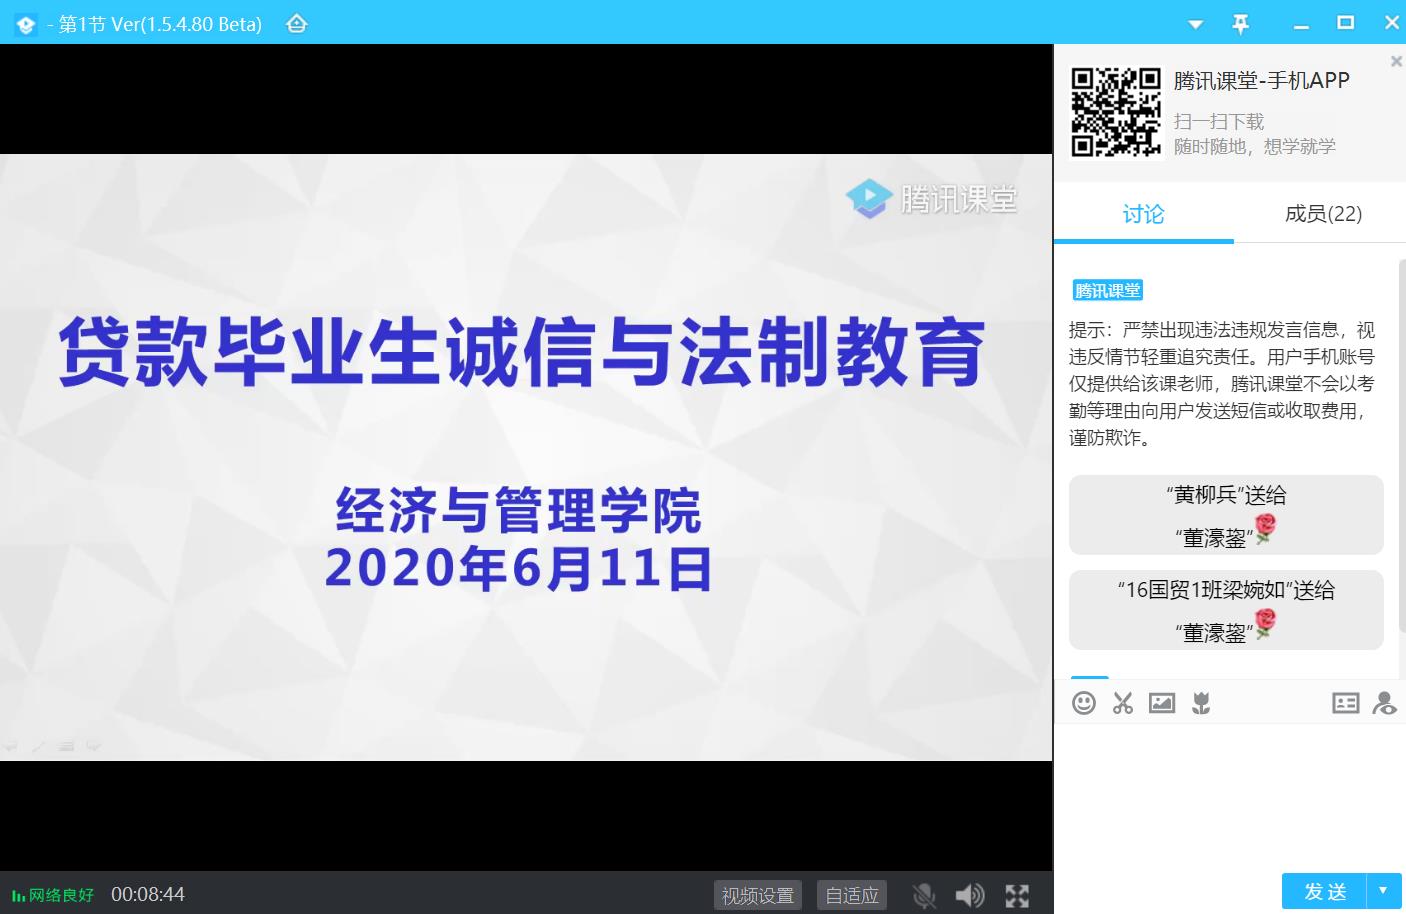Image resolution: width=1406 pixels, height=914 pixels.
Task: Mute the speaker volume
Action: [x=969, y=895]
